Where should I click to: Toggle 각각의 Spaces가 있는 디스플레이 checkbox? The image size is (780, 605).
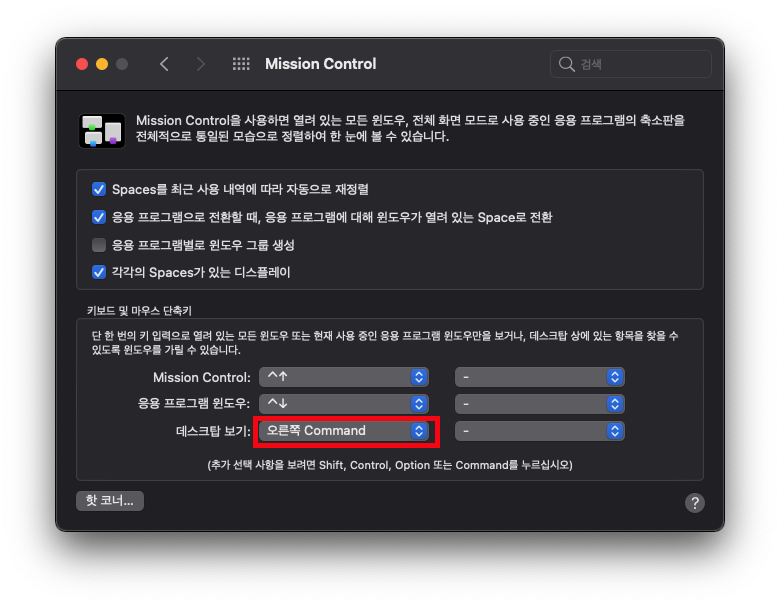[99, 272]
